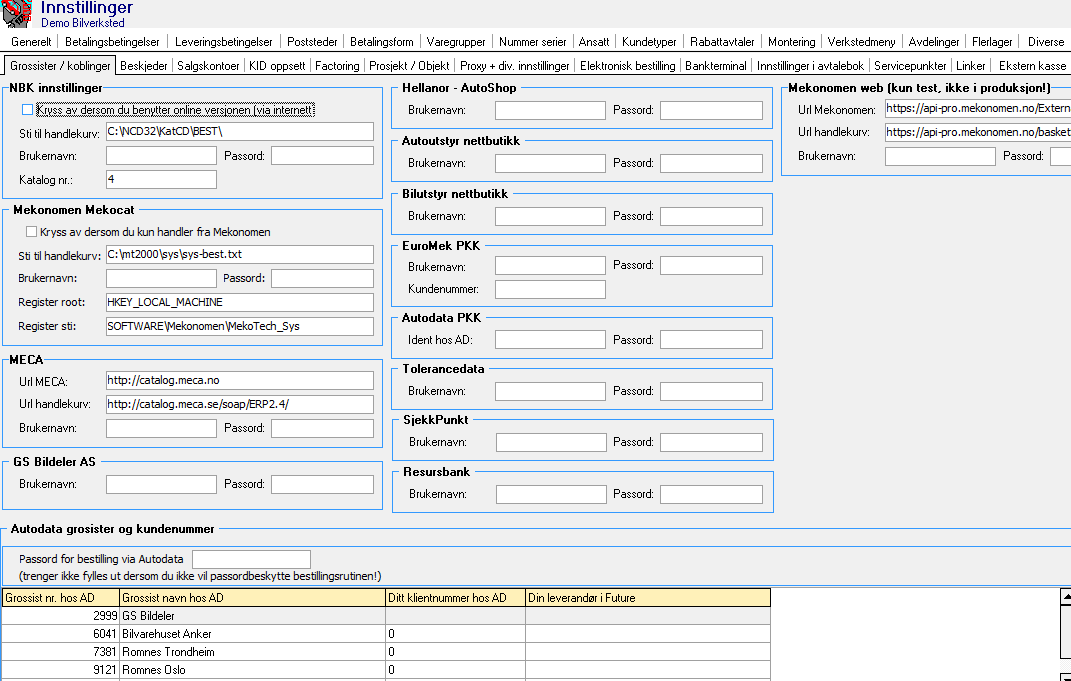This screenshot has height=681, width=1071.
Task: Switch to the Betalingsbetingelser tab
Action: [x=113, y=42]
